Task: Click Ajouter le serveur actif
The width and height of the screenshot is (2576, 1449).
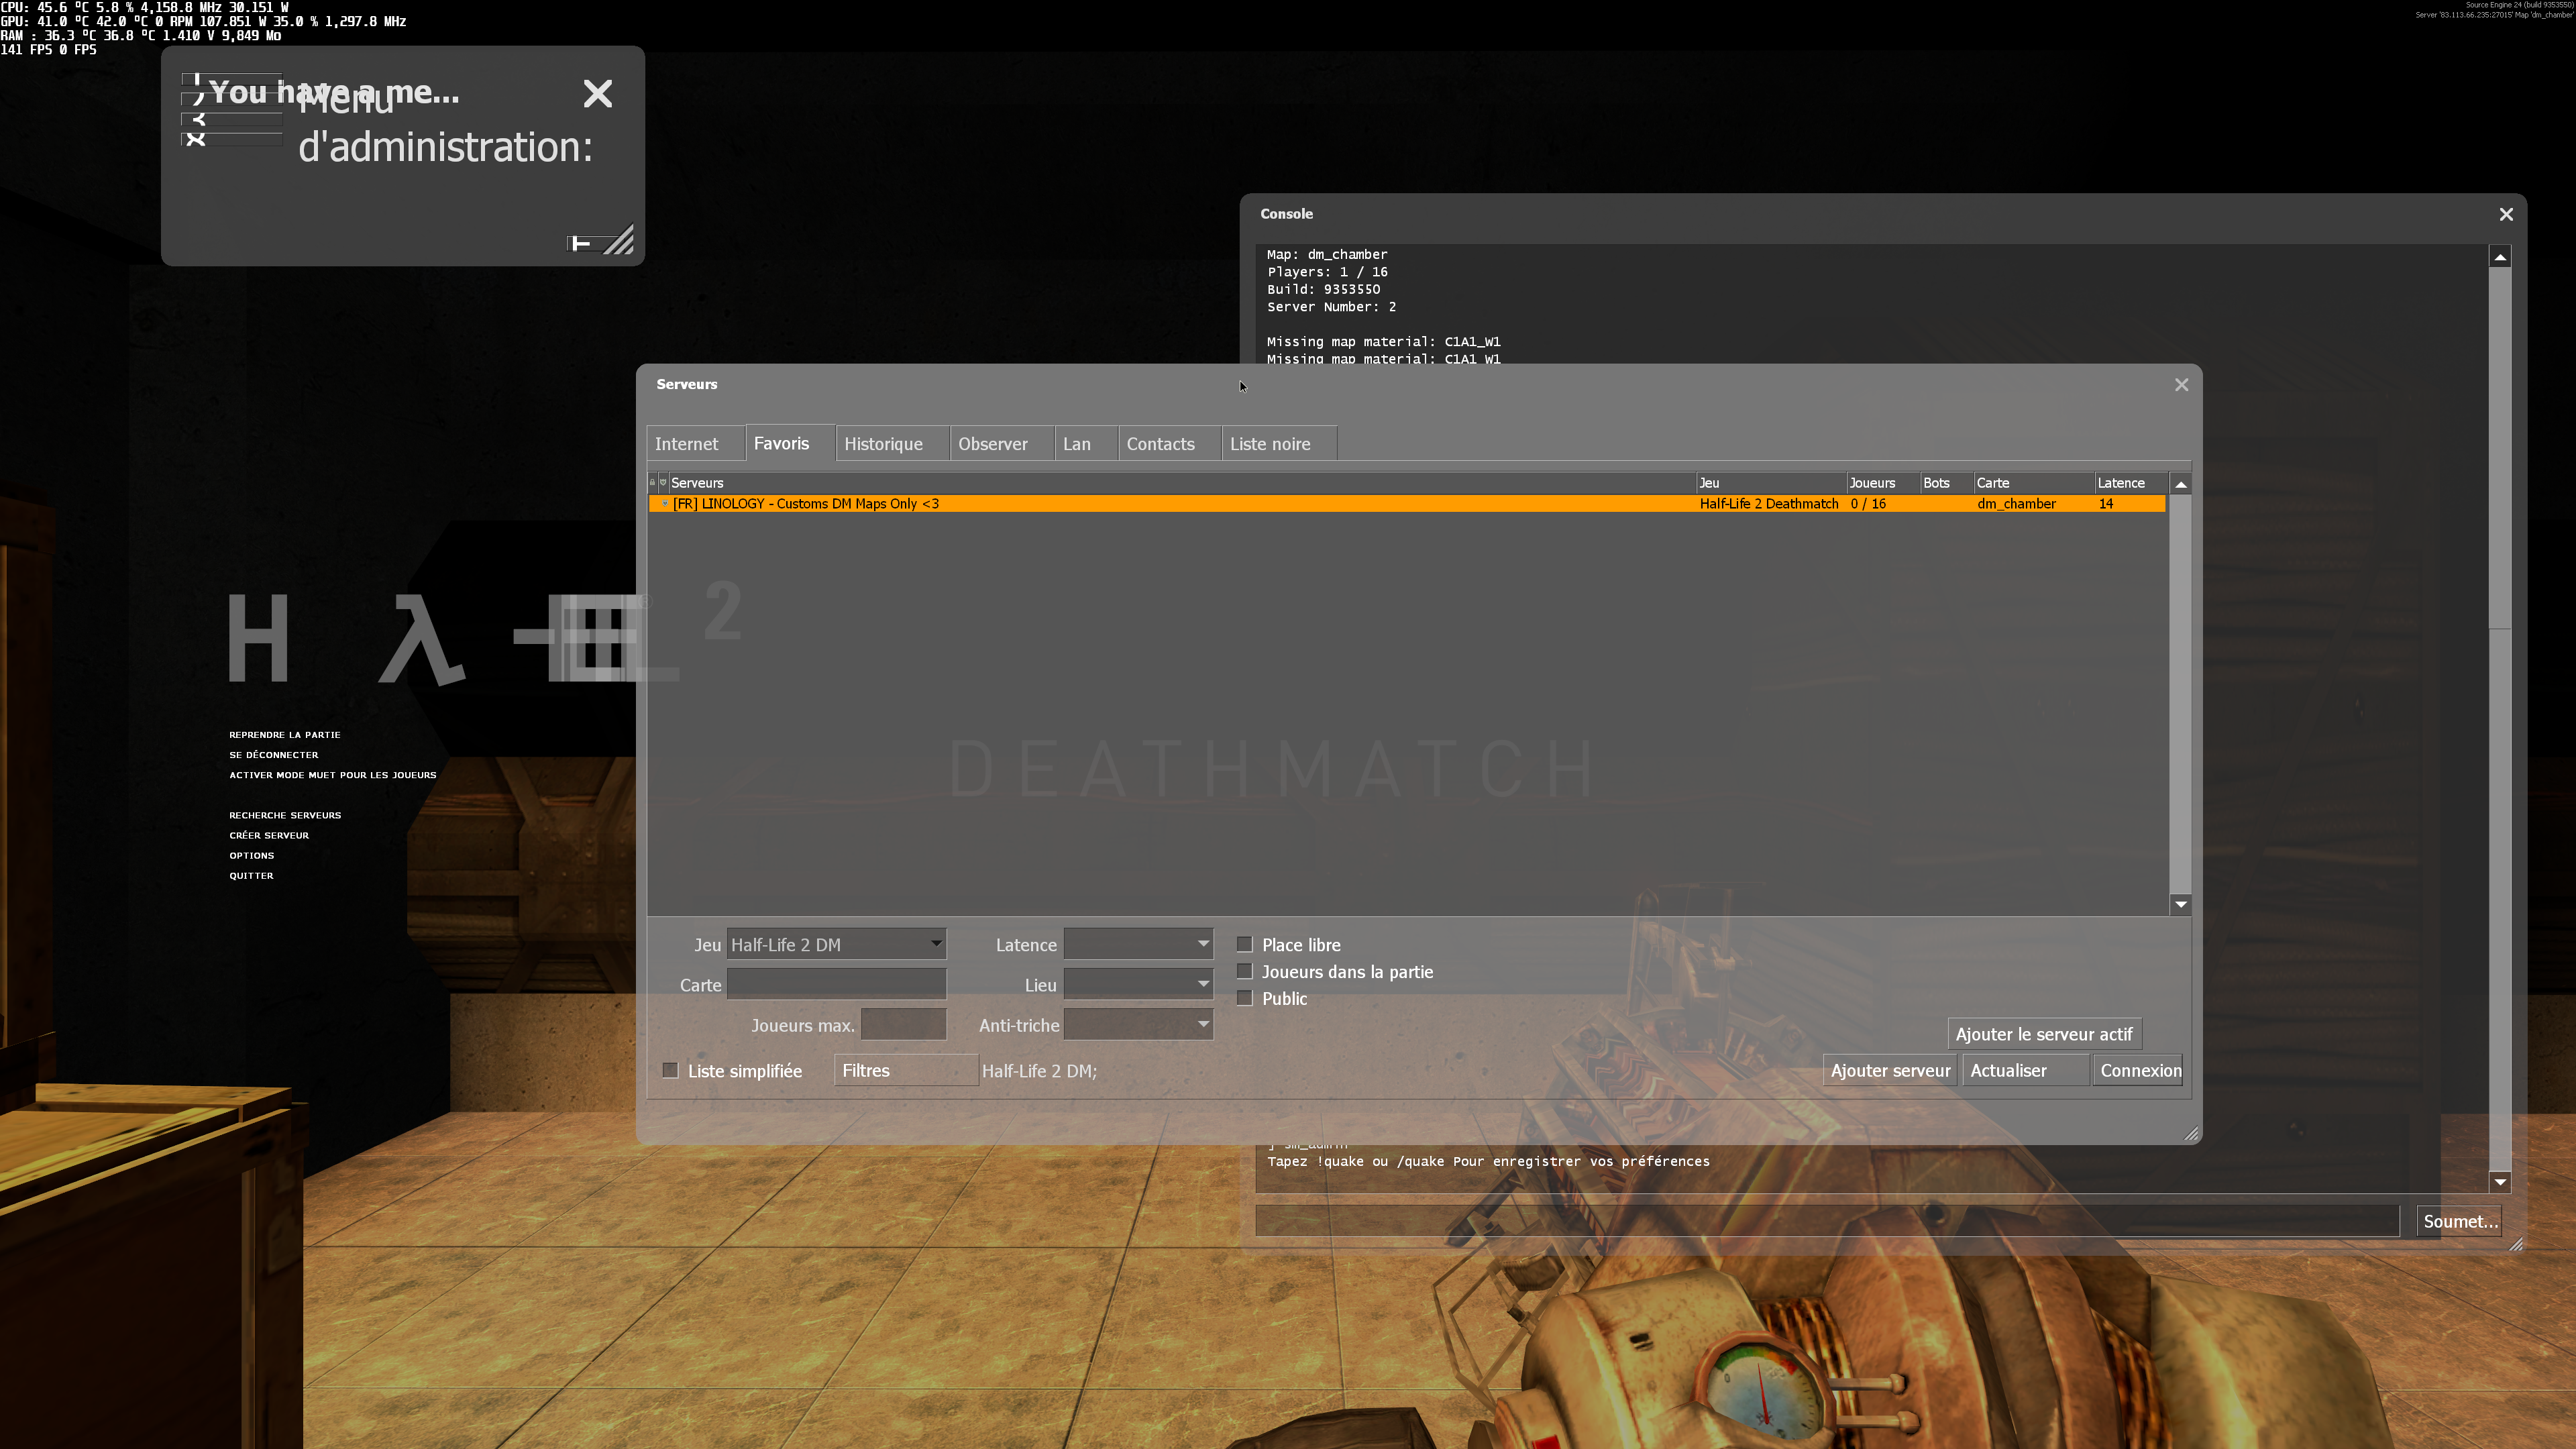Action: pyautogui.click(x=2044, y=1035)
